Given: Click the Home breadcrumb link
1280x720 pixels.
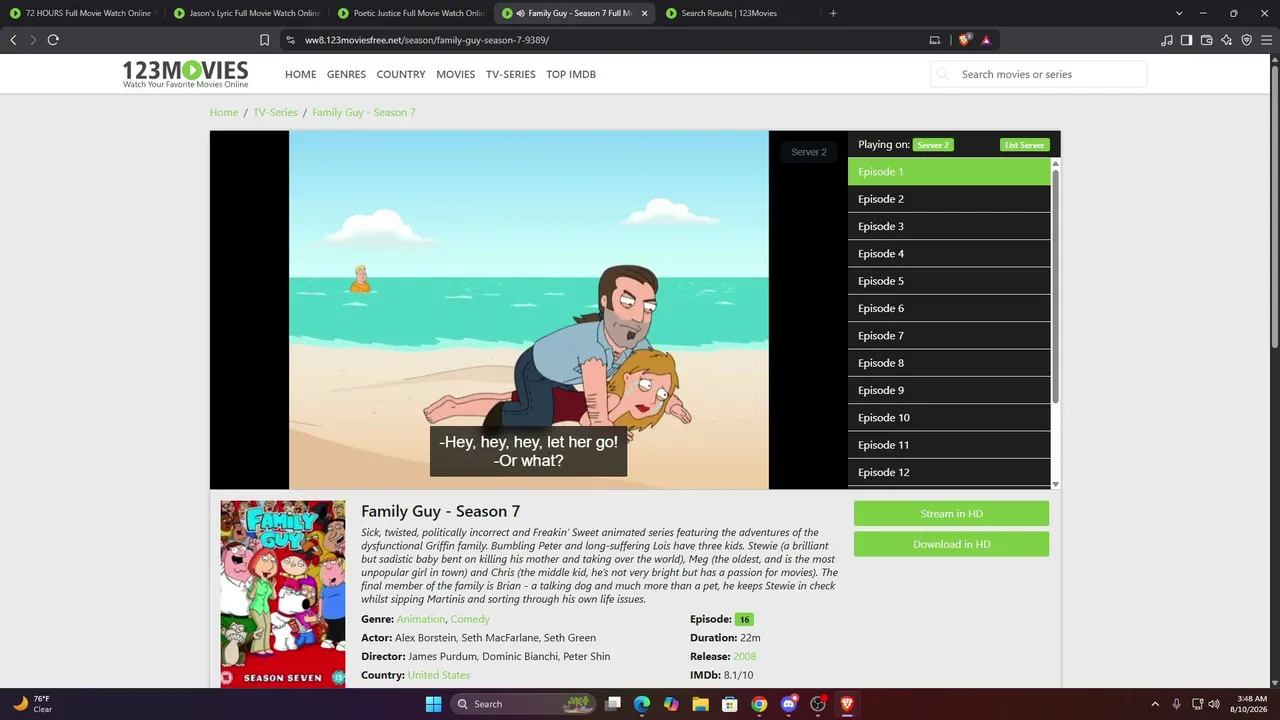Looking at the screenshot, I should tap(224, 112).
